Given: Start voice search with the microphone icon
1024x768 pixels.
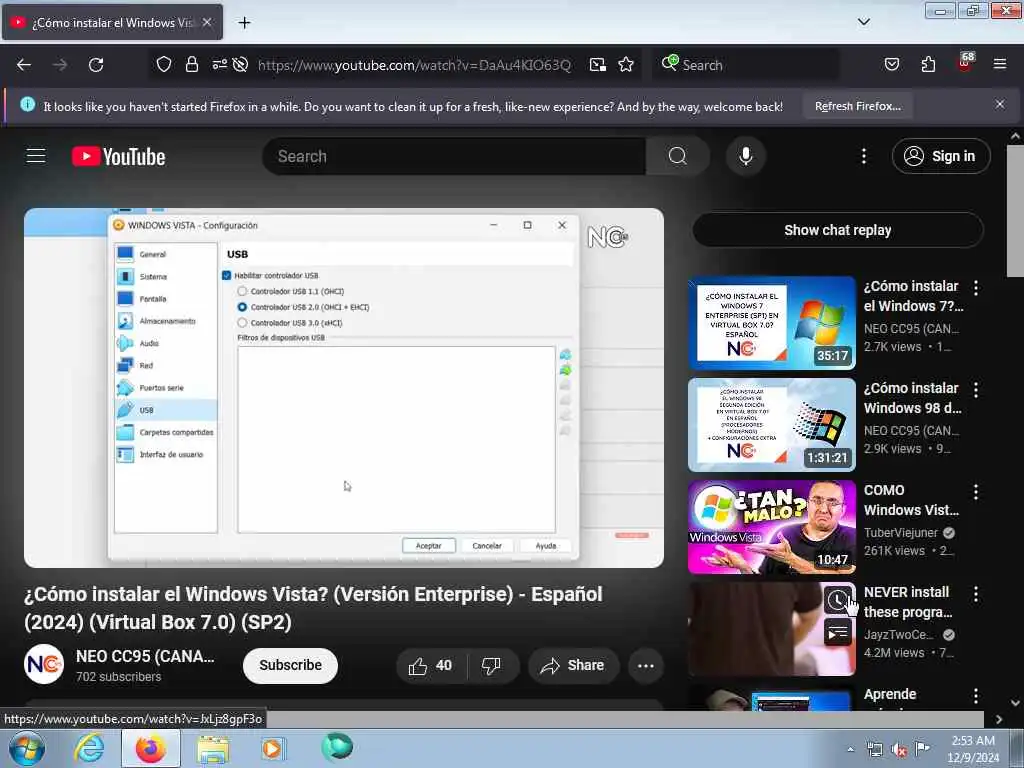Looking at the screenshot, I should pos(745,156).
